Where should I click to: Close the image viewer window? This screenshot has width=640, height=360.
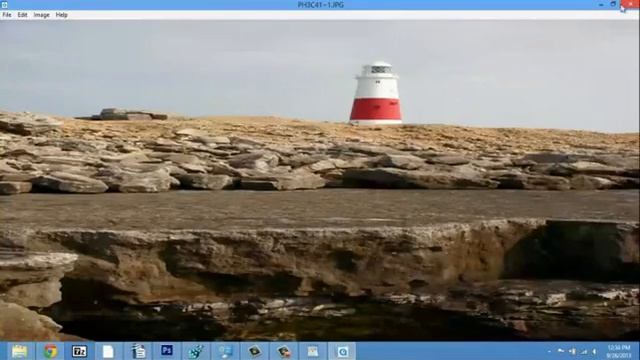[629, 4]
